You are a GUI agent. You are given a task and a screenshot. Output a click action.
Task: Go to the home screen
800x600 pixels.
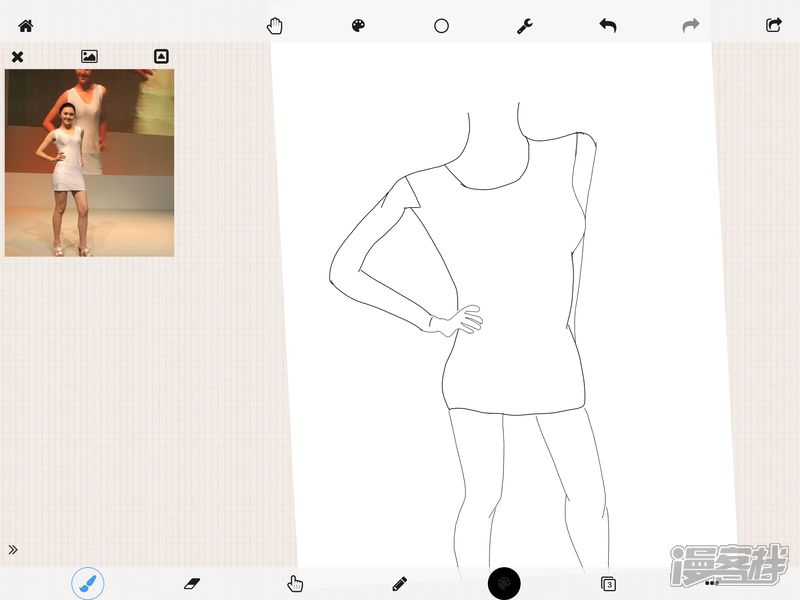pos(26,26)
